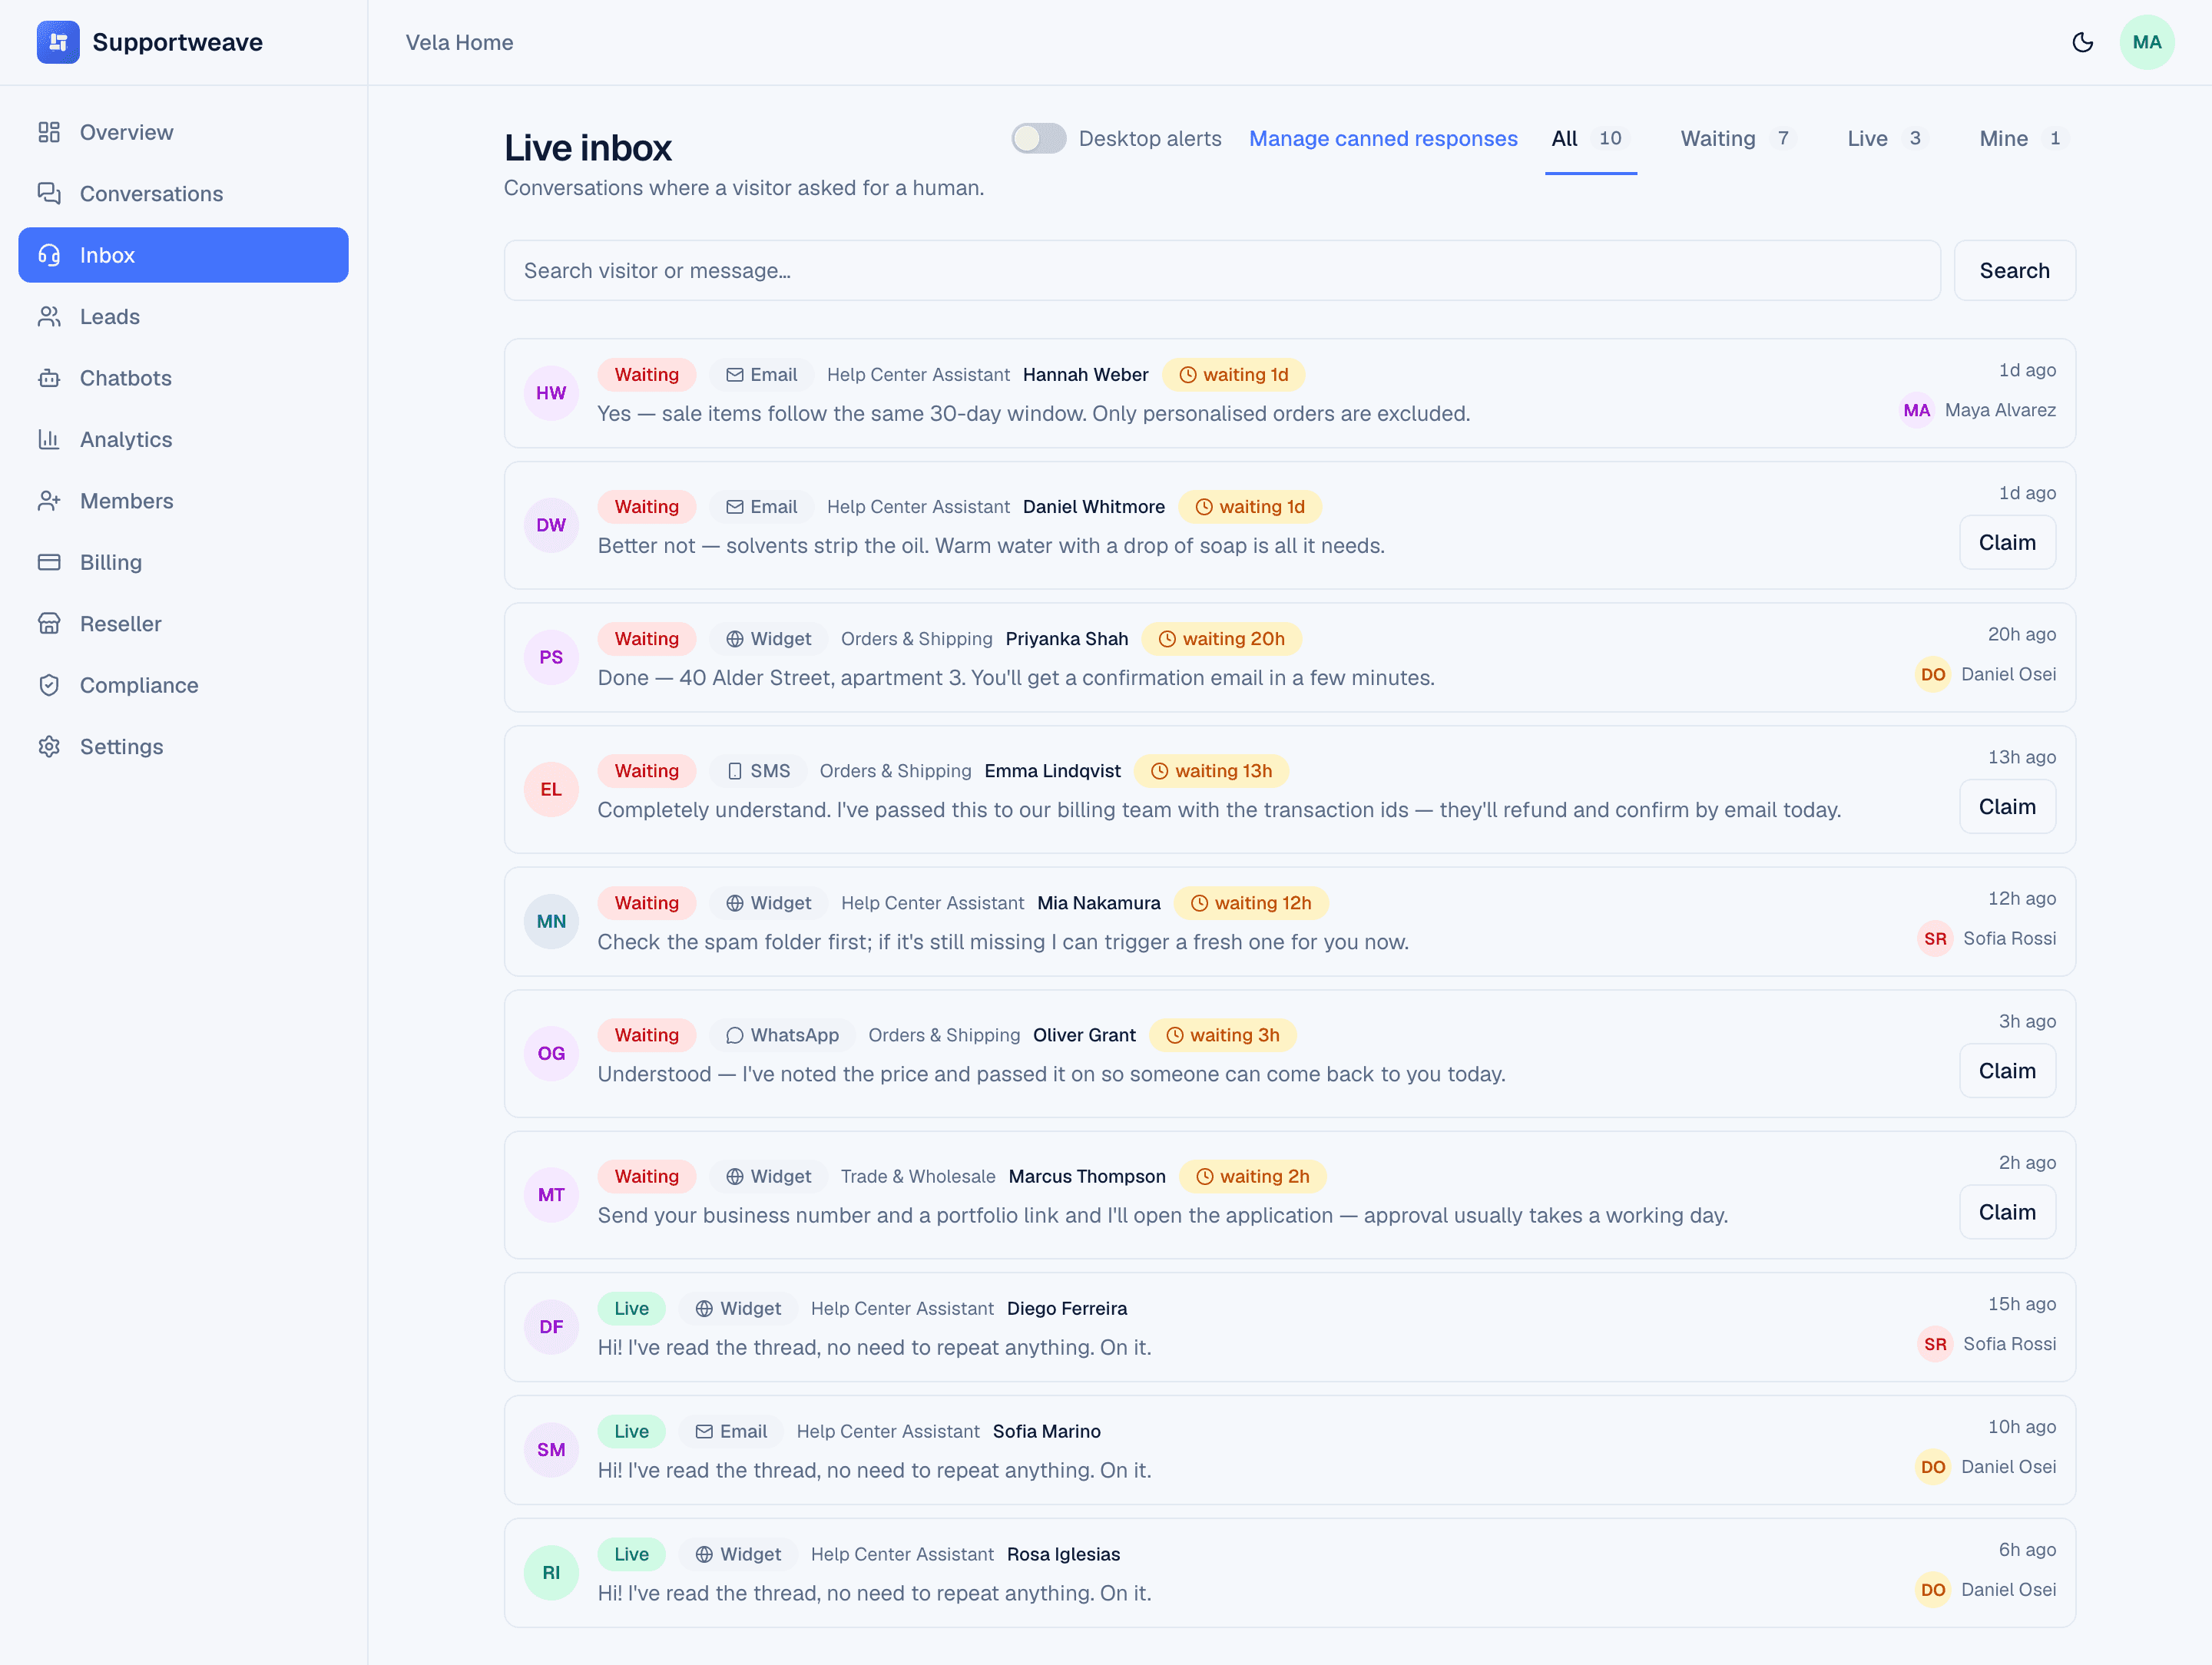This screenshot has width=2212, height=1665.
Task: Click Sofia Rossi assignee on Diego's row
Action: click(x=1986, y=1343)
